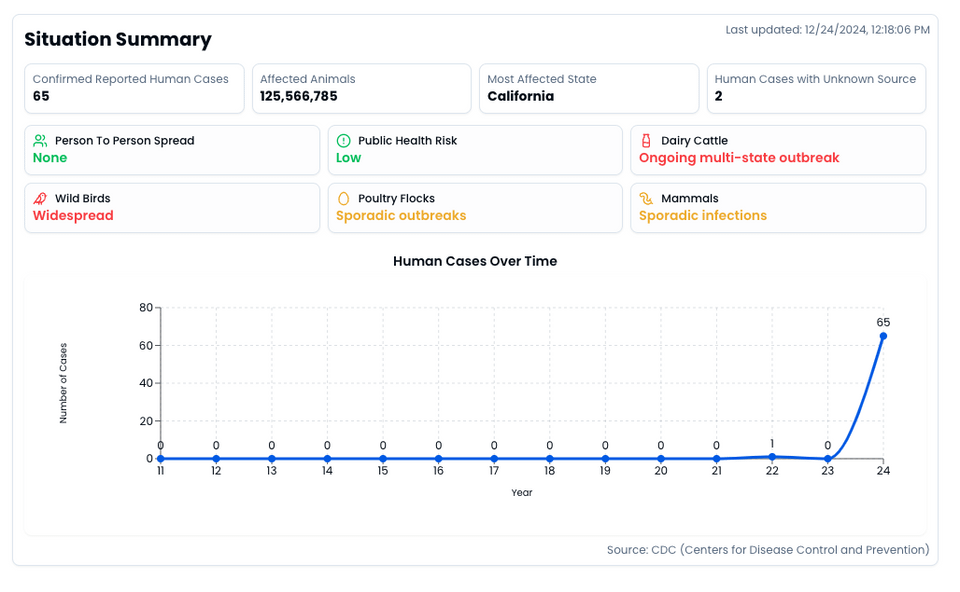Open the Most Affected State California card
The width and height of the screenshot is (960, 592).
pyautogui.click(x=588, y=89)
